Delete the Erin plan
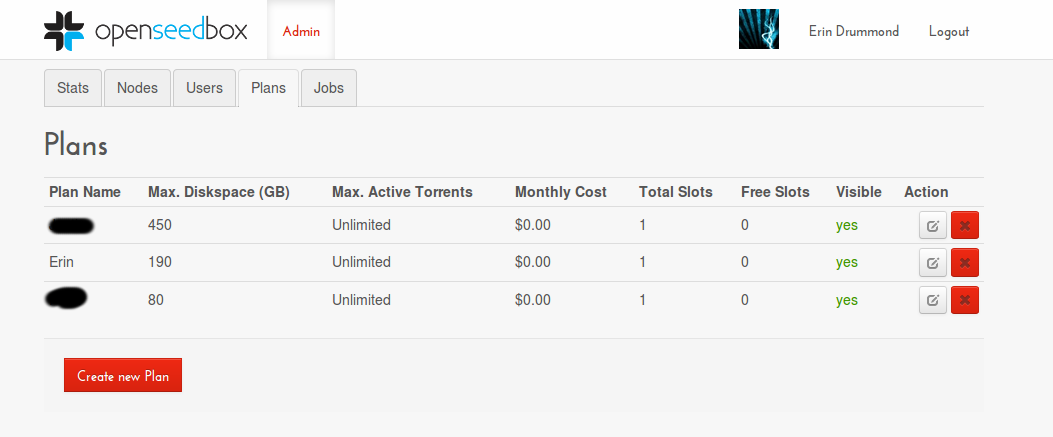The height and width of the screenshot is (437, 1053). tap(965, 262)
